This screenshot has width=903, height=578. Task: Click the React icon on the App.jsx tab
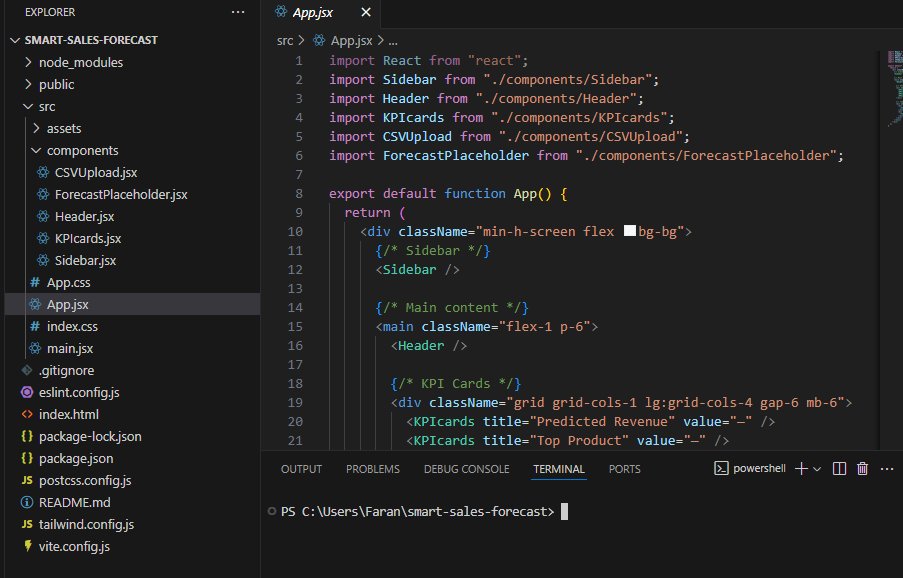[281, 12]
